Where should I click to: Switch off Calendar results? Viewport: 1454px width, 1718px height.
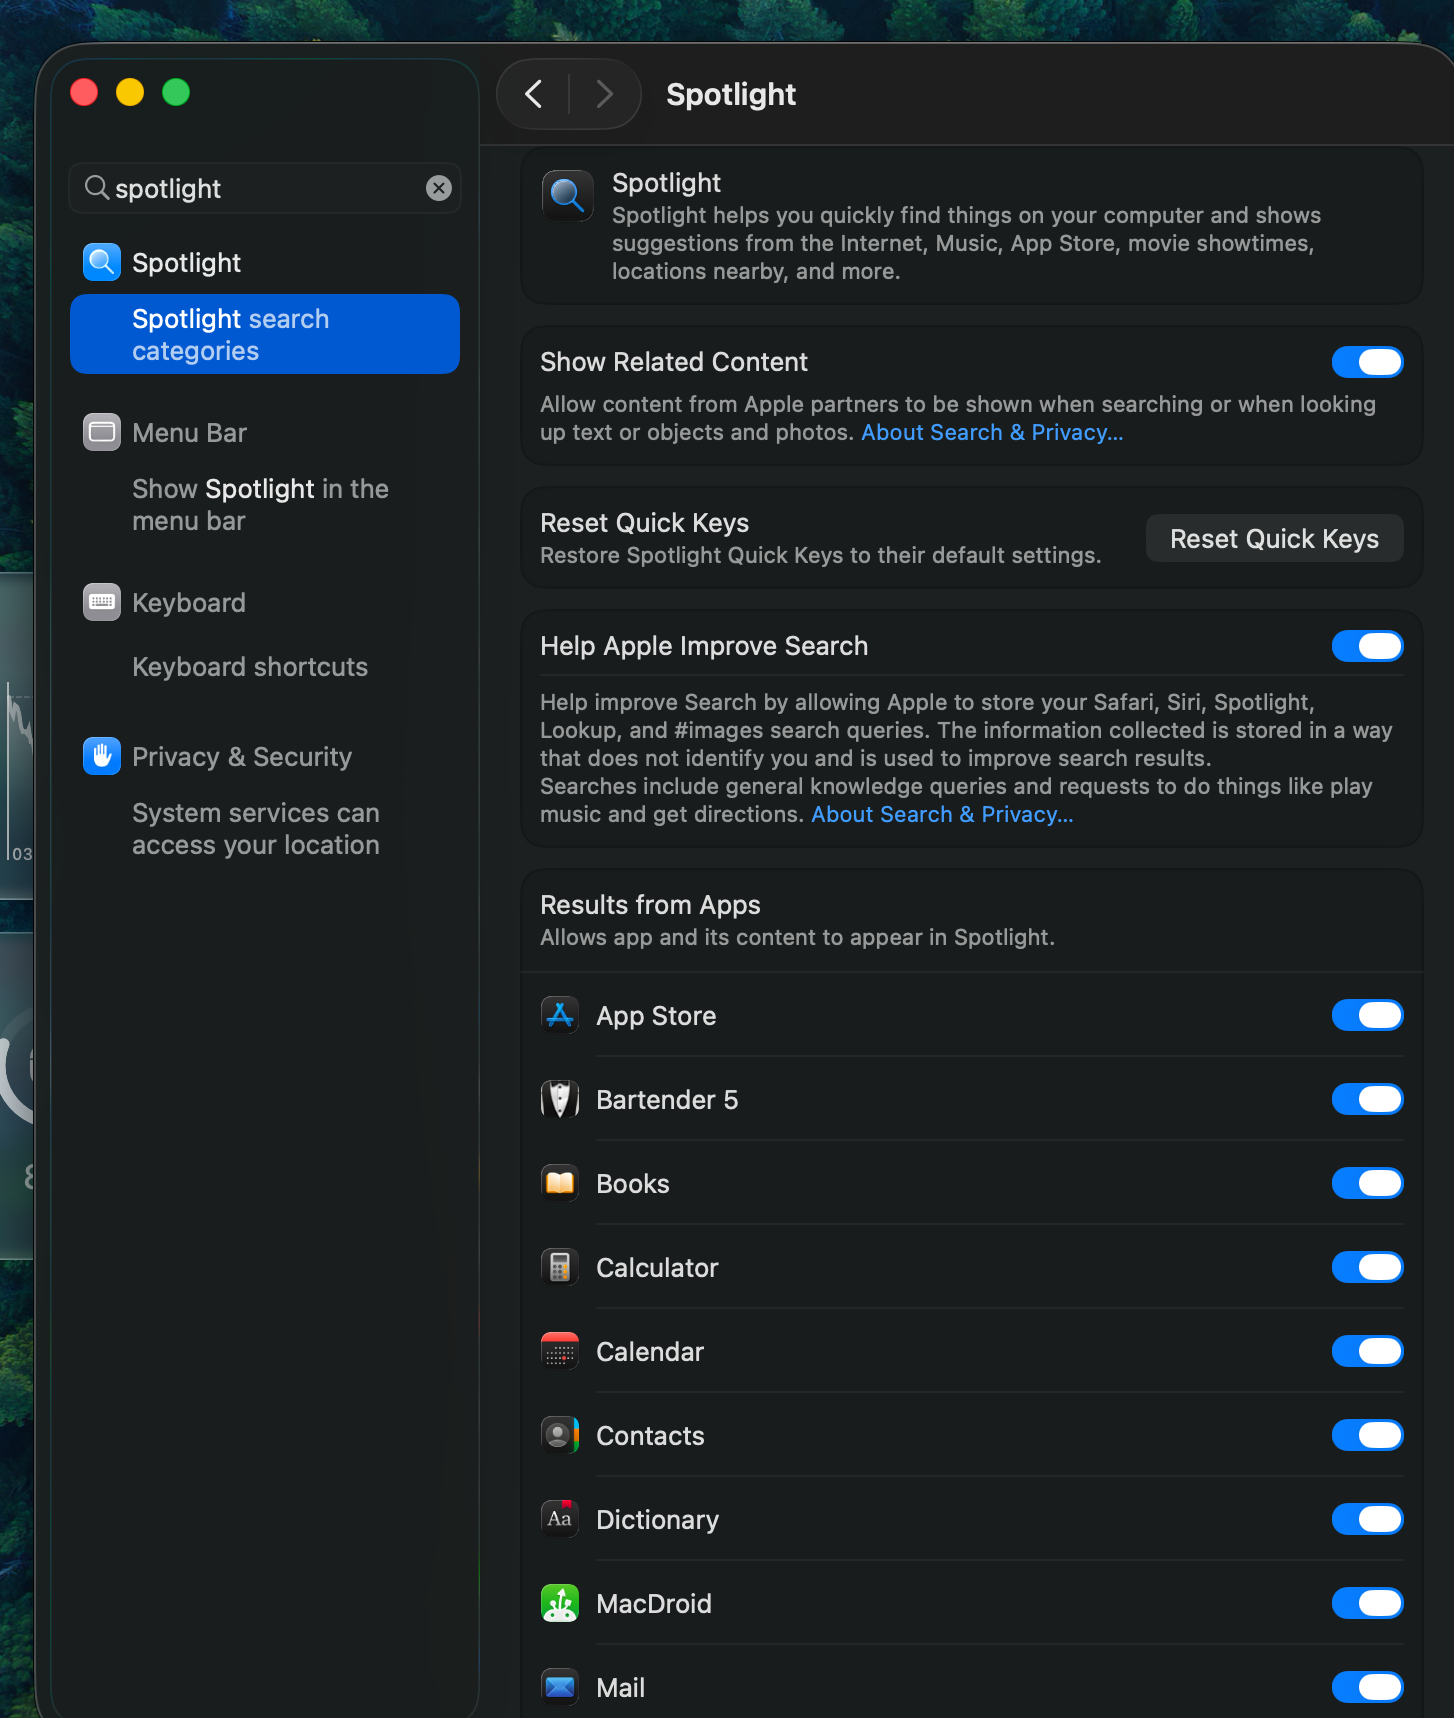pyautogui.click(x=1367, y=1351)
